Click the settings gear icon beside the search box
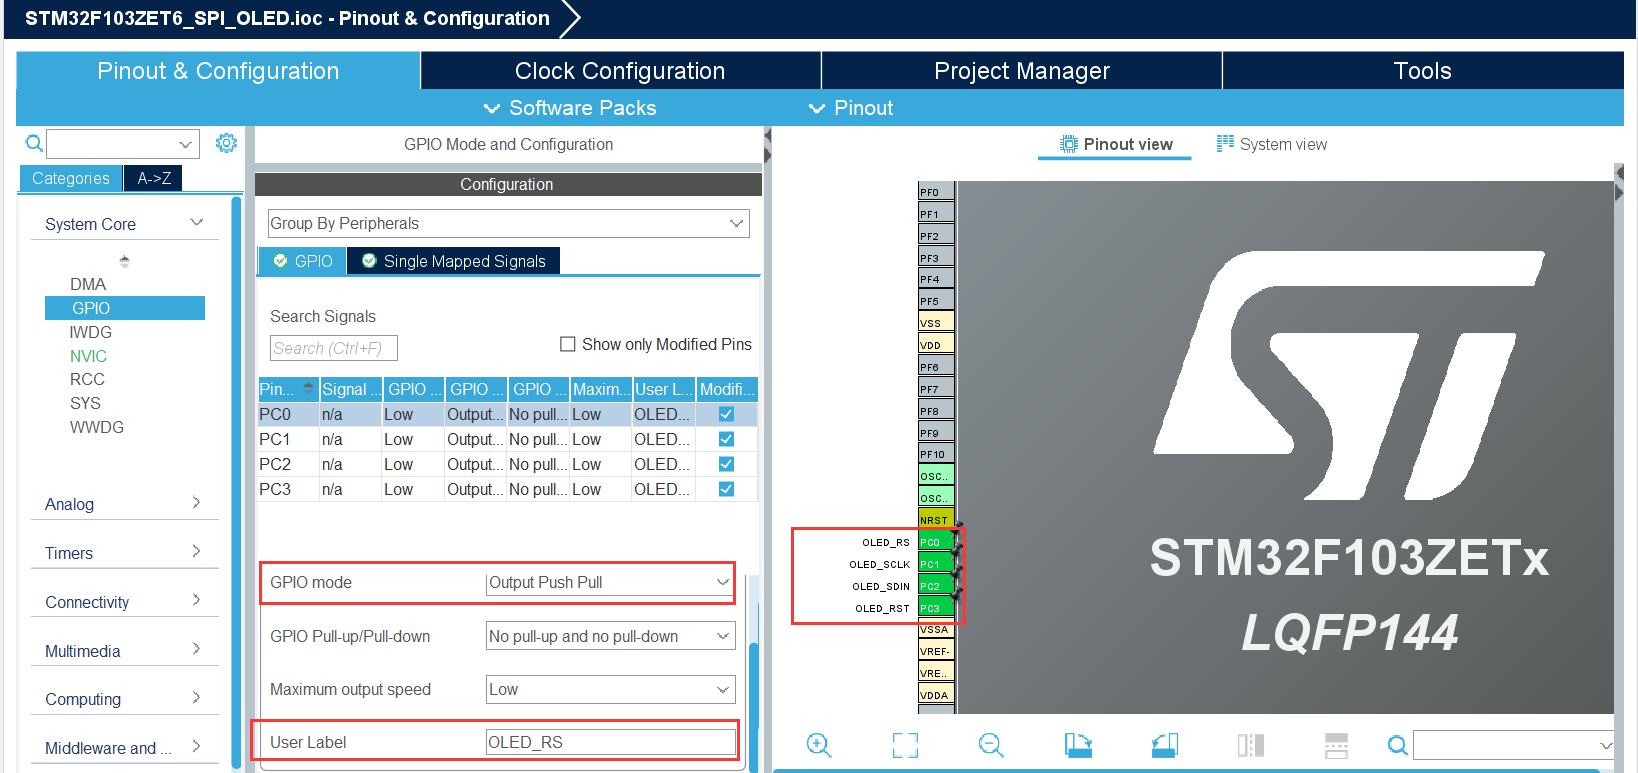1638x773 pixels. [x=227, y=143]
